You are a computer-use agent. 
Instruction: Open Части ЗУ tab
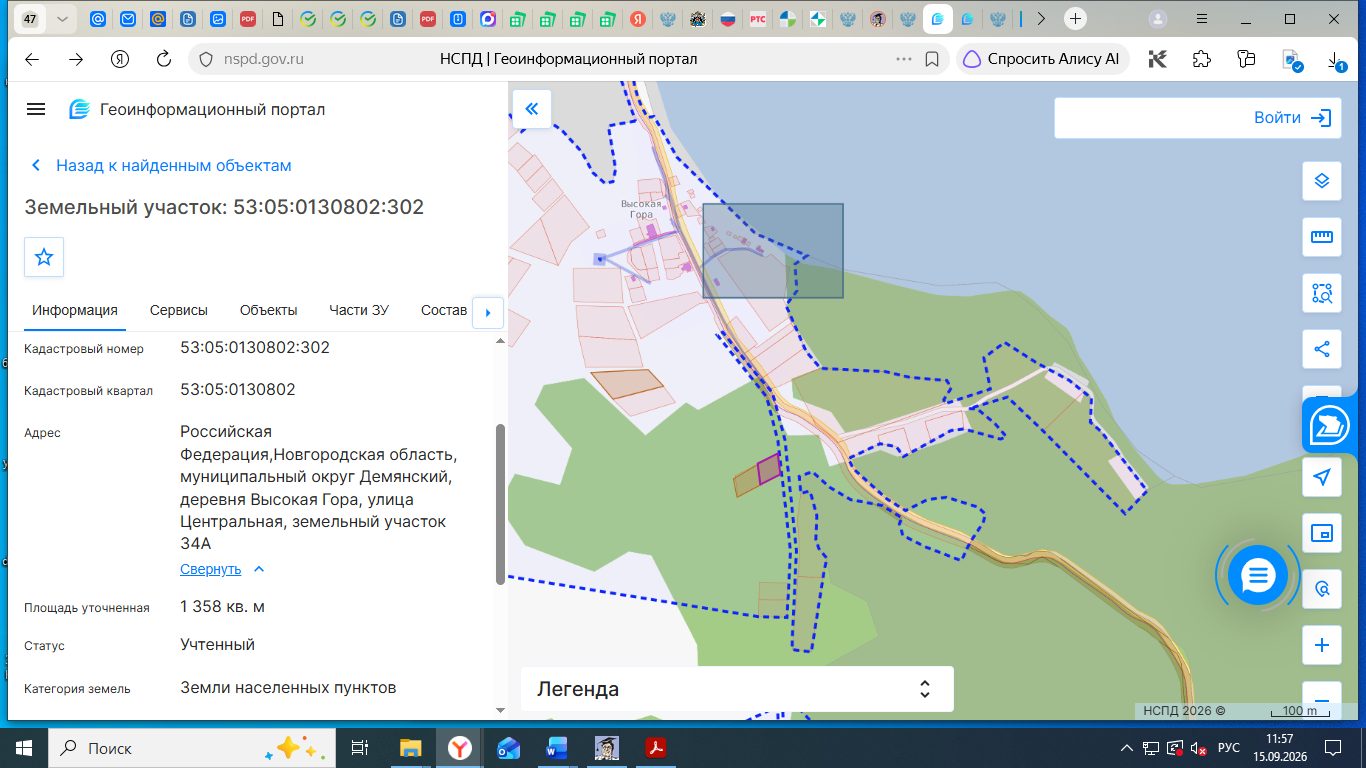pyautogui.click(x=359, y=310)
